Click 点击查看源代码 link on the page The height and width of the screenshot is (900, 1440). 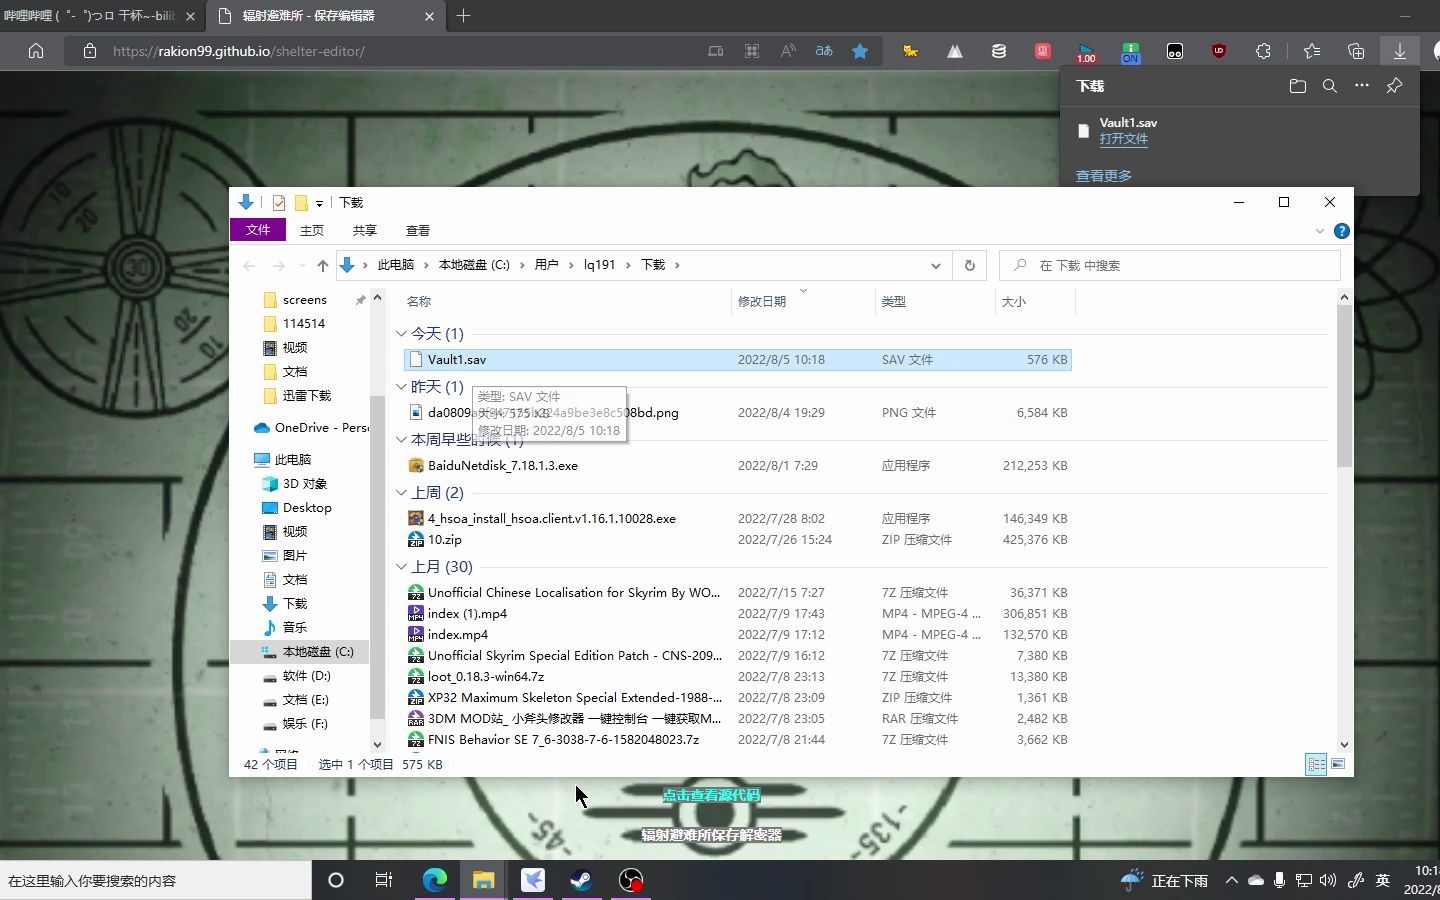point(711,795)
